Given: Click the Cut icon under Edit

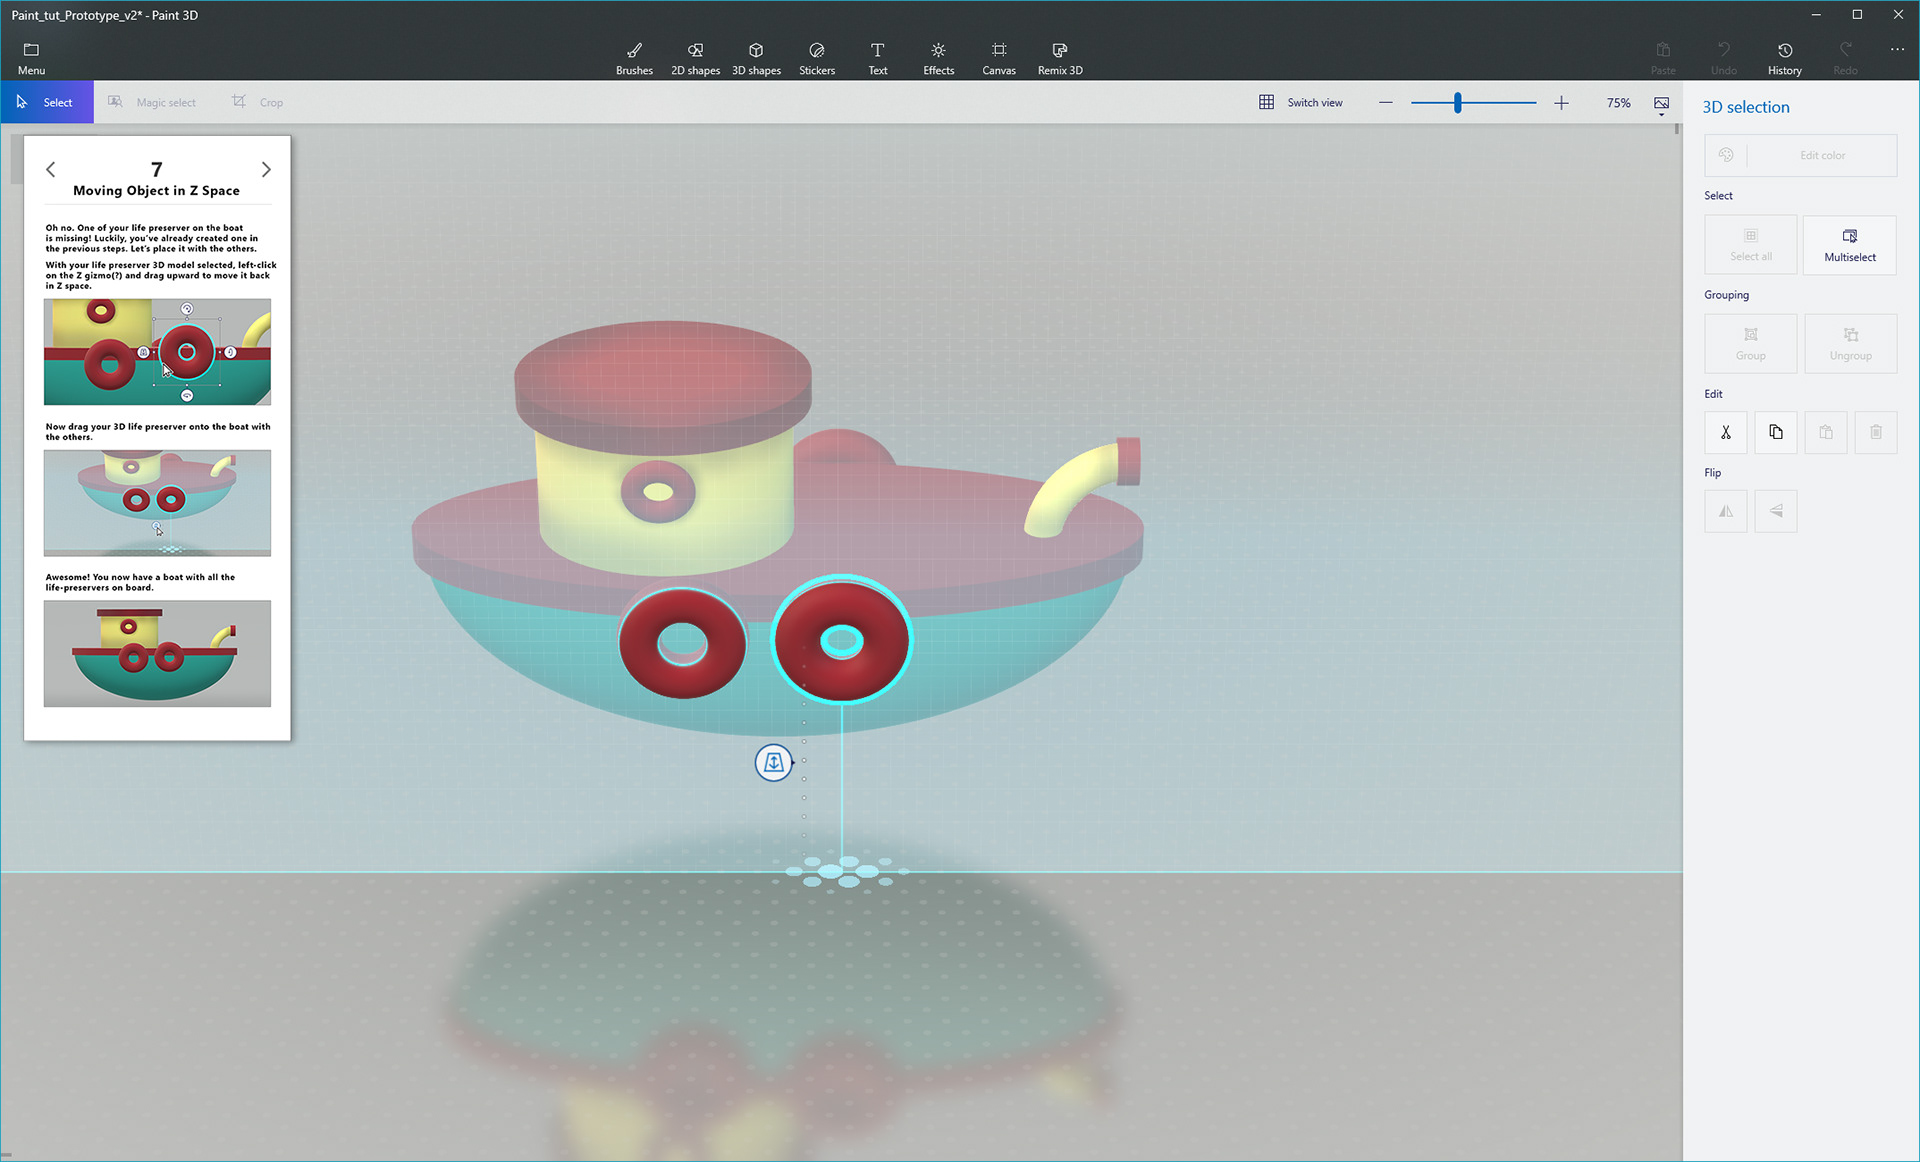Looking at the screenshot, I should 1725,432.
